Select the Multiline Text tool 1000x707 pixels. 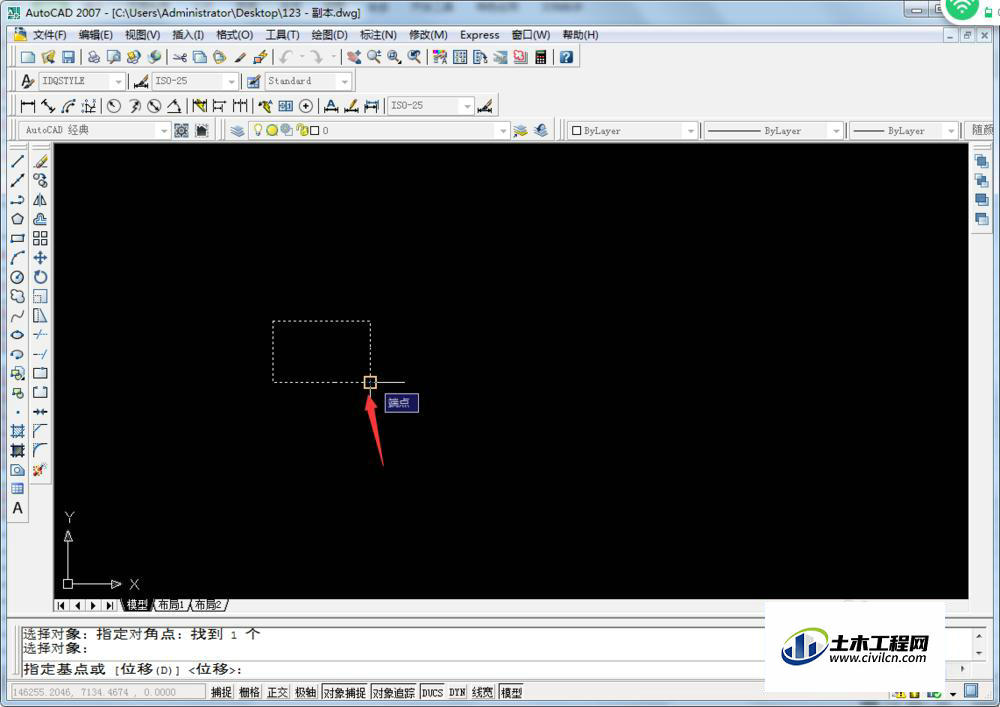[x=17, y=508]
